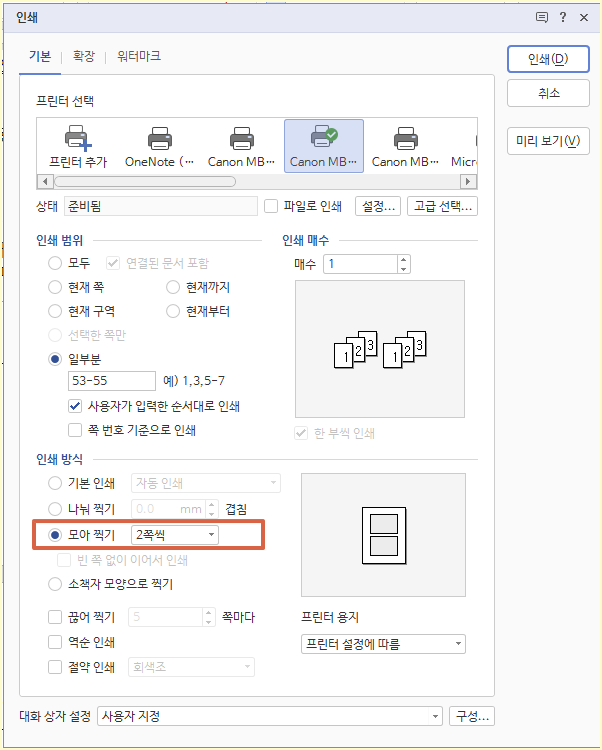Click the 나눠 찍기 mm overlap stepper
602x750 pixels.
pos(212,508)
